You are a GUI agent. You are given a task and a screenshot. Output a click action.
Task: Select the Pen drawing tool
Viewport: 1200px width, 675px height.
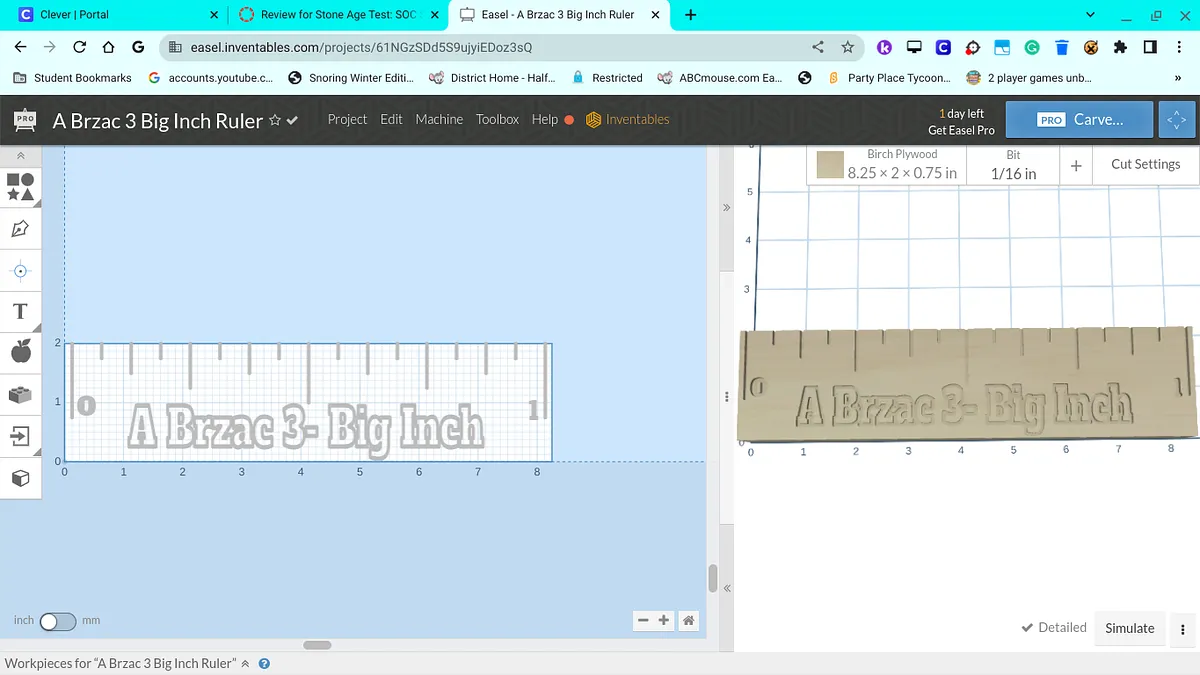point(20,229)
